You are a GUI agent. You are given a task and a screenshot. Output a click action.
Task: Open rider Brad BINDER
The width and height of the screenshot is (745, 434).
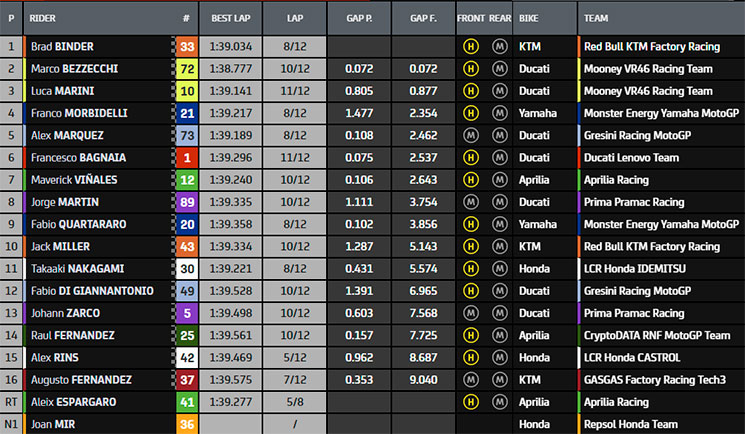pos(62,47)
